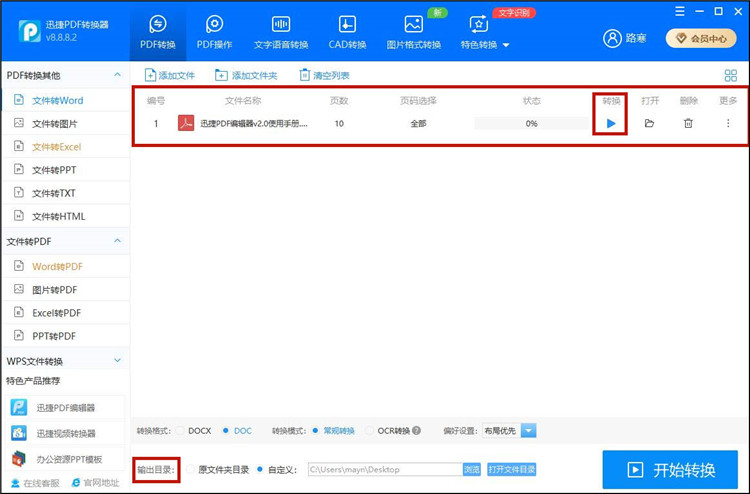Collapse the 文件转PDF section
This screenshot has width=750, height=494.
point(117,241)
